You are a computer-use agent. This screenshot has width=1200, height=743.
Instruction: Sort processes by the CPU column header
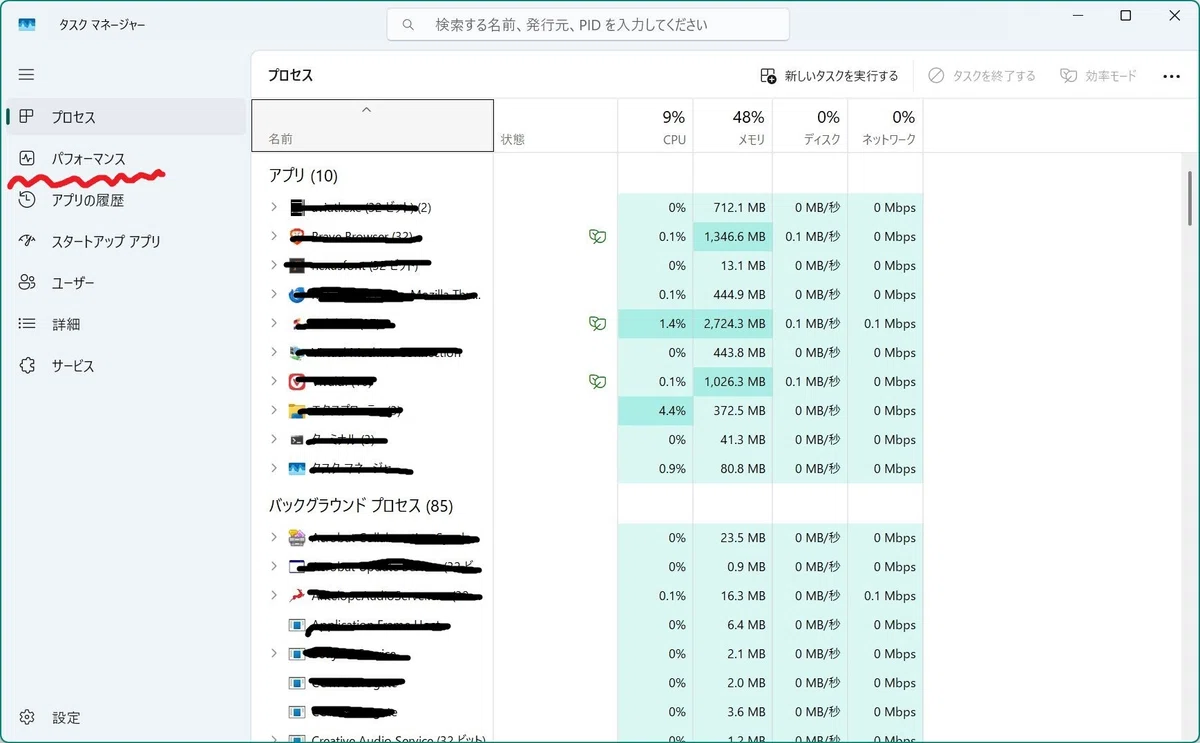click(x=655, y=126)
